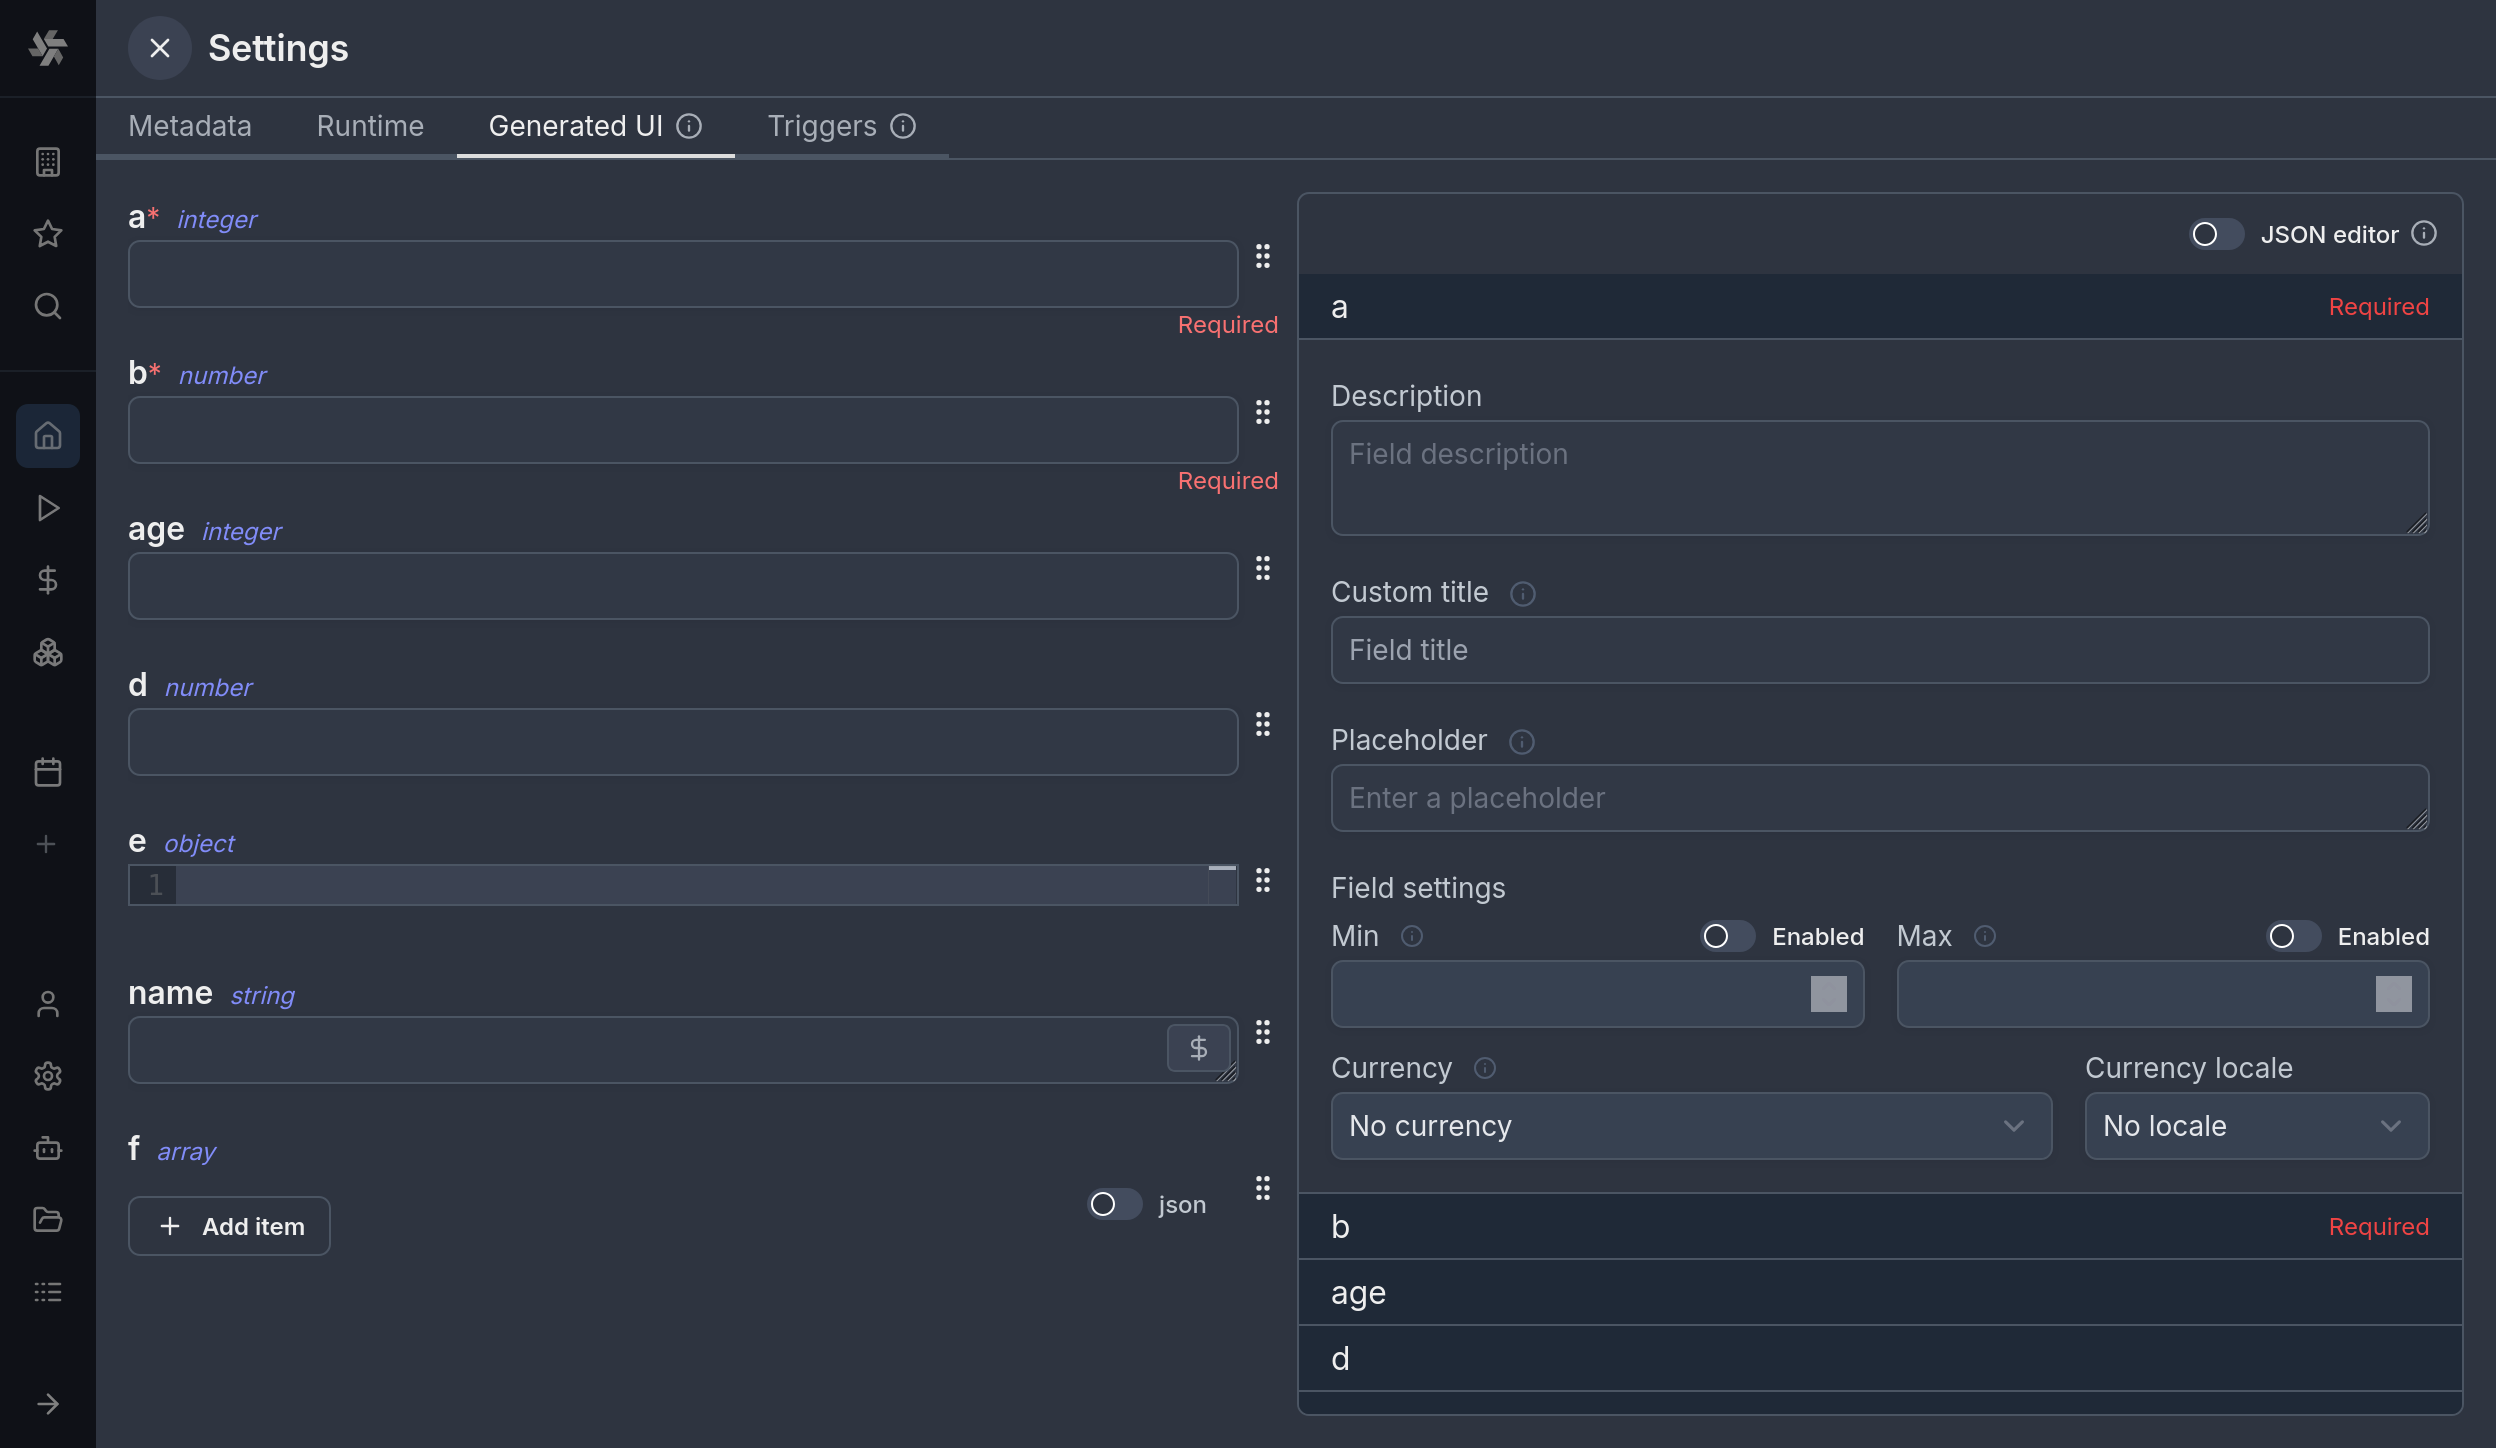Open the Favorites star in the sidebar
Viewport: 2496px width, 1448px height.
[x=48, y=234]
